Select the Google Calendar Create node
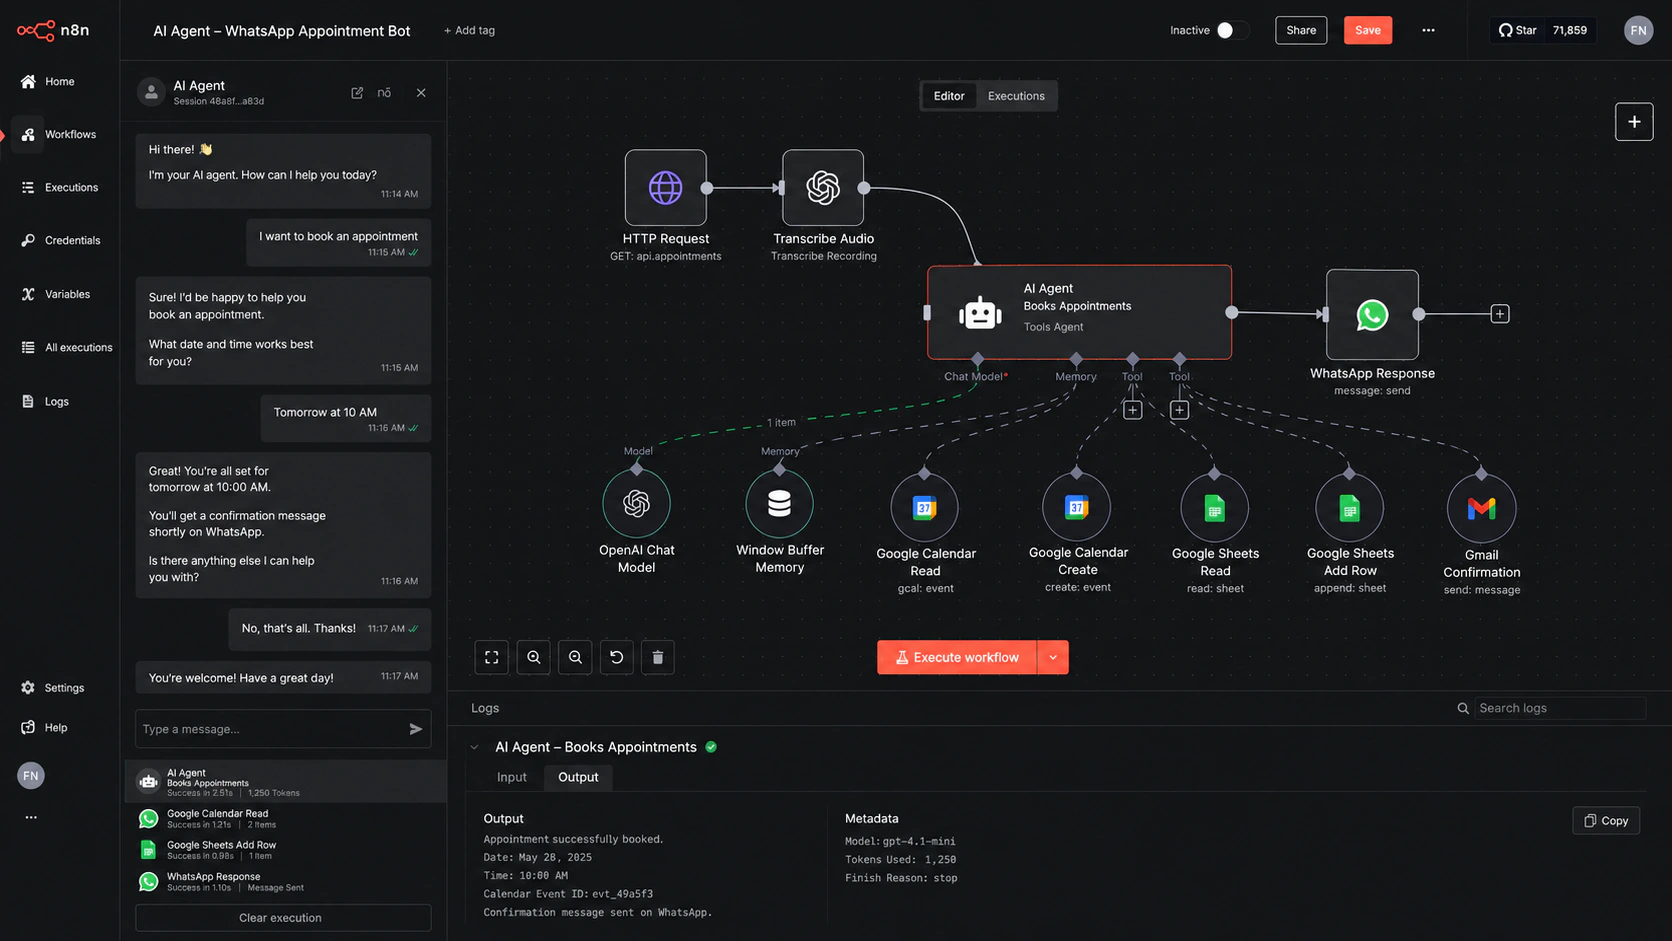 pos(1076,507)
